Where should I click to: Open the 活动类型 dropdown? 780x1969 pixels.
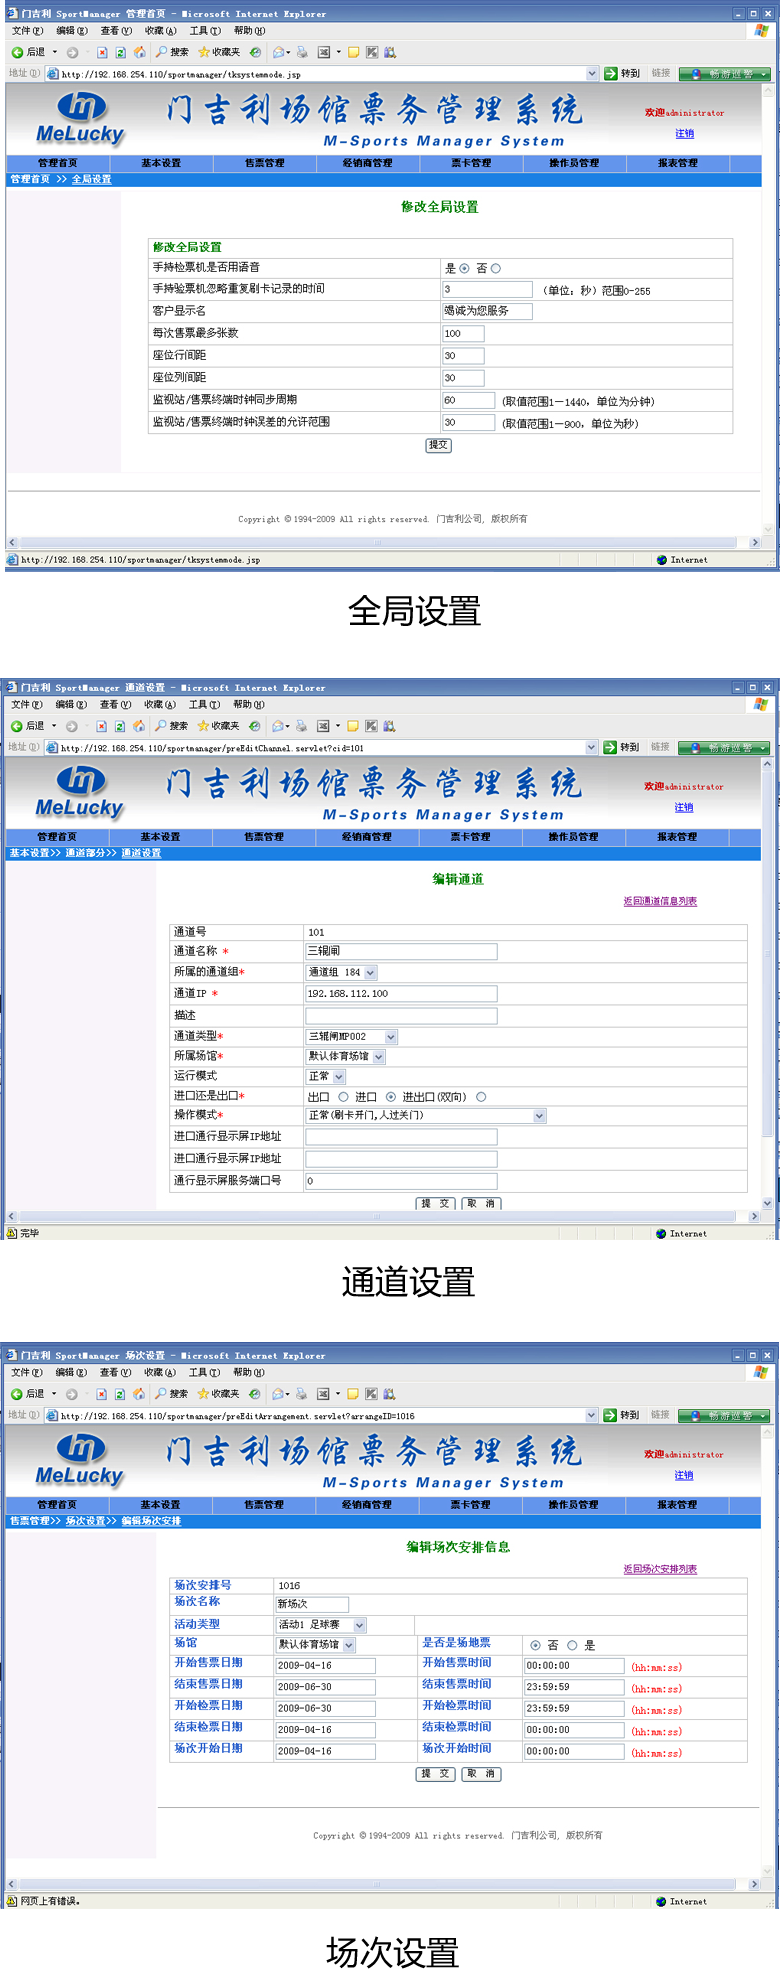click(x=360, y=1625)
